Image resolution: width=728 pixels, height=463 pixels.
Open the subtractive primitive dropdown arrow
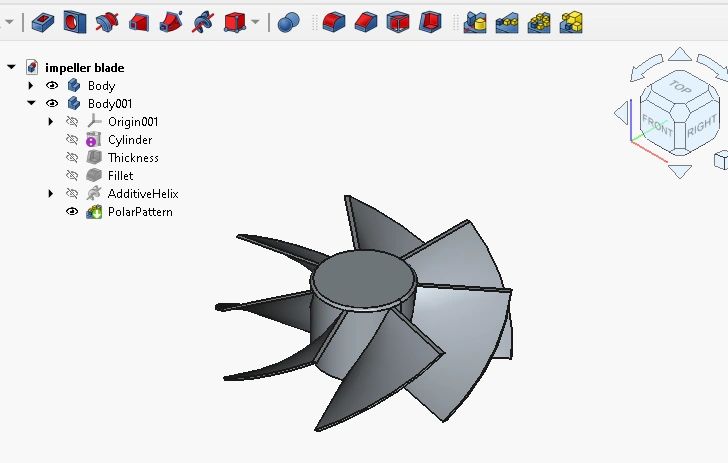(x=255, y=22)
